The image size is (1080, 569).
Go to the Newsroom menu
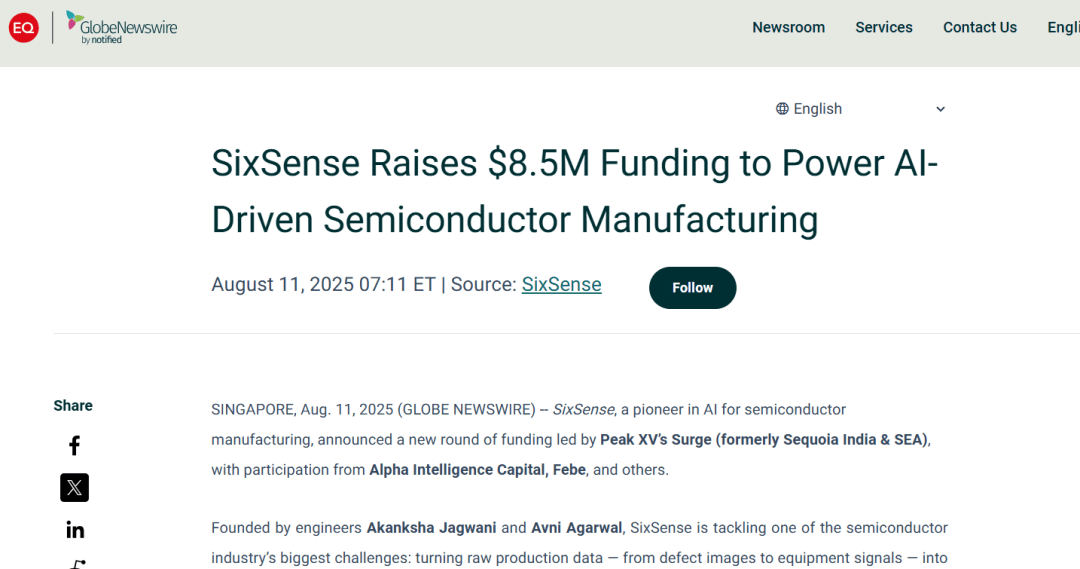pos(788,28)
